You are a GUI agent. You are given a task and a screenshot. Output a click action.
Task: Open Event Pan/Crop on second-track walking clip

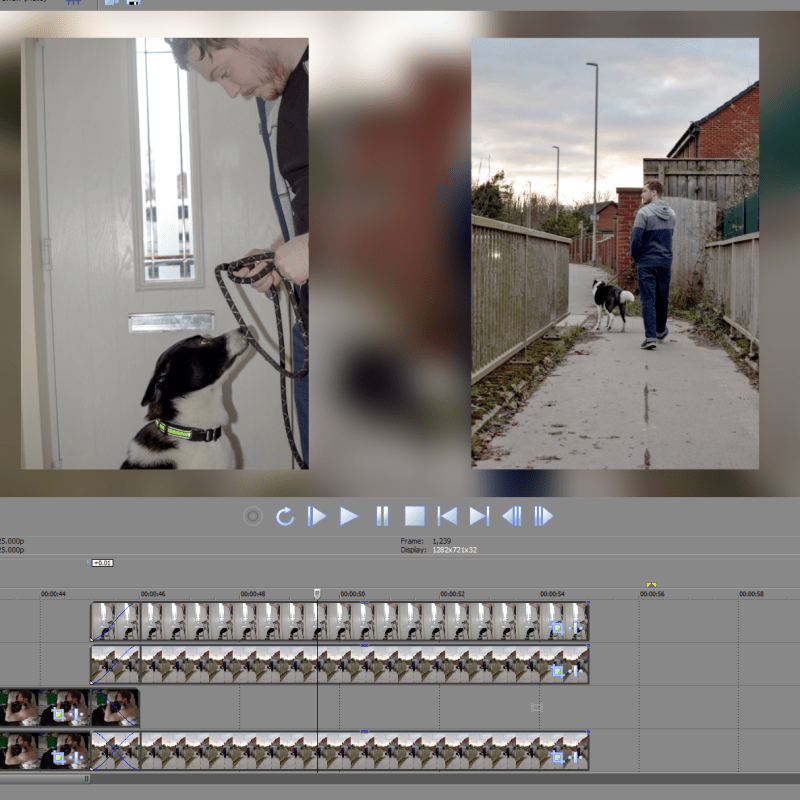(557, 671)
